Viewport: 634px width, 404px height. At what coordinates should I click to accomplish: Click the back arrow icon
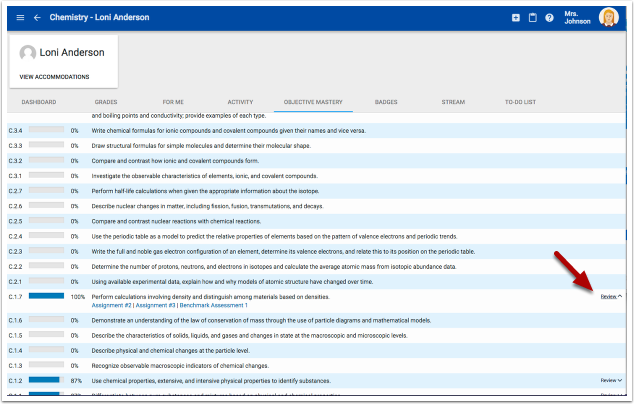[x=38, y=18]
